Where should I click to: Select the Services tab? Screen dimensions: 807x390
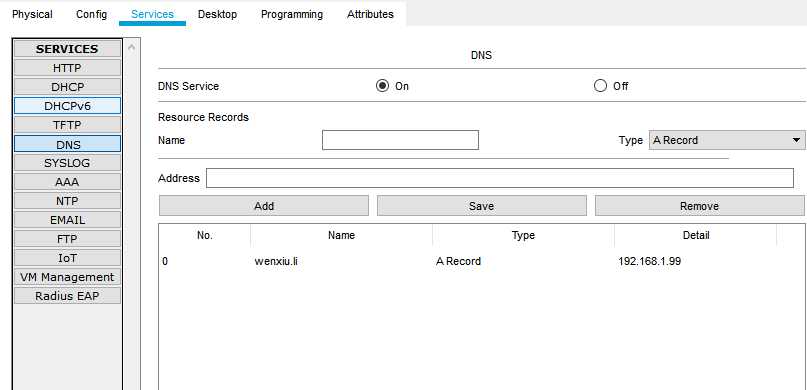click(x=152, y=14)
